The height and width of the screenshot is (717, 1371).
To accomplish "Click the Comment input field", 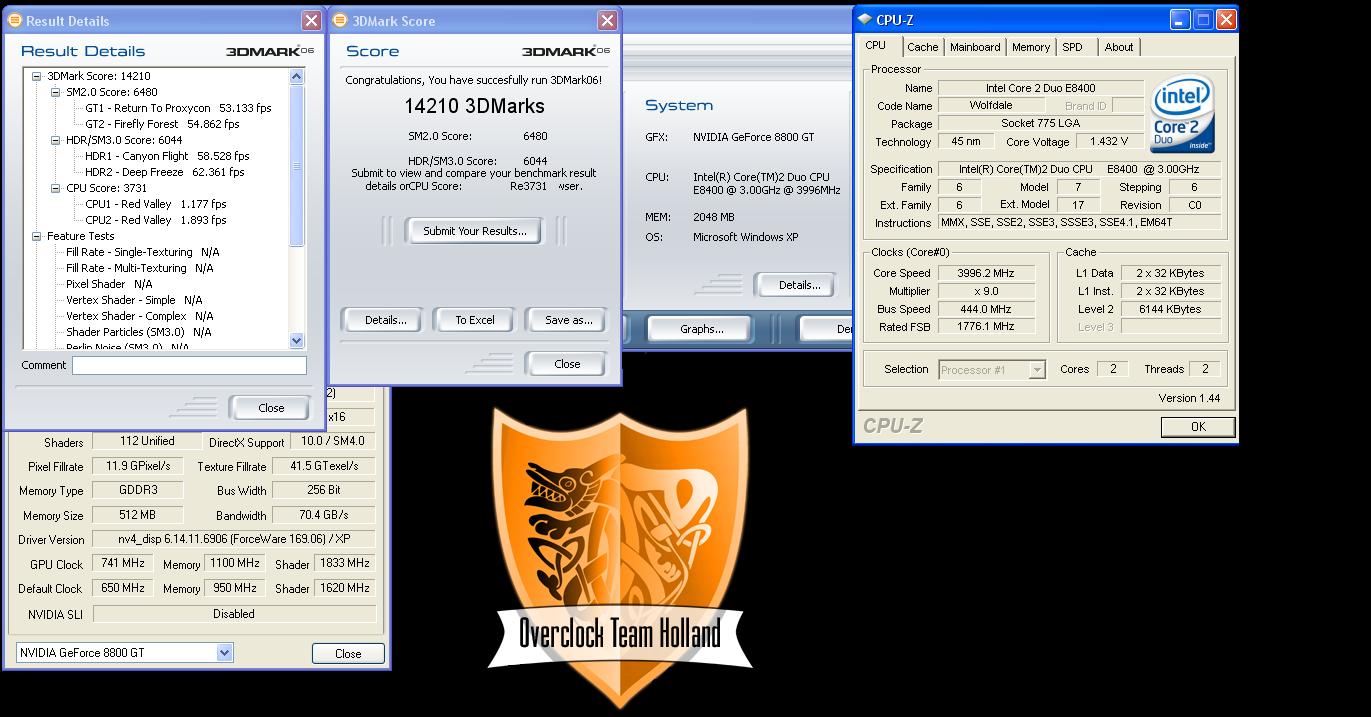I will (x=189, y=366).
